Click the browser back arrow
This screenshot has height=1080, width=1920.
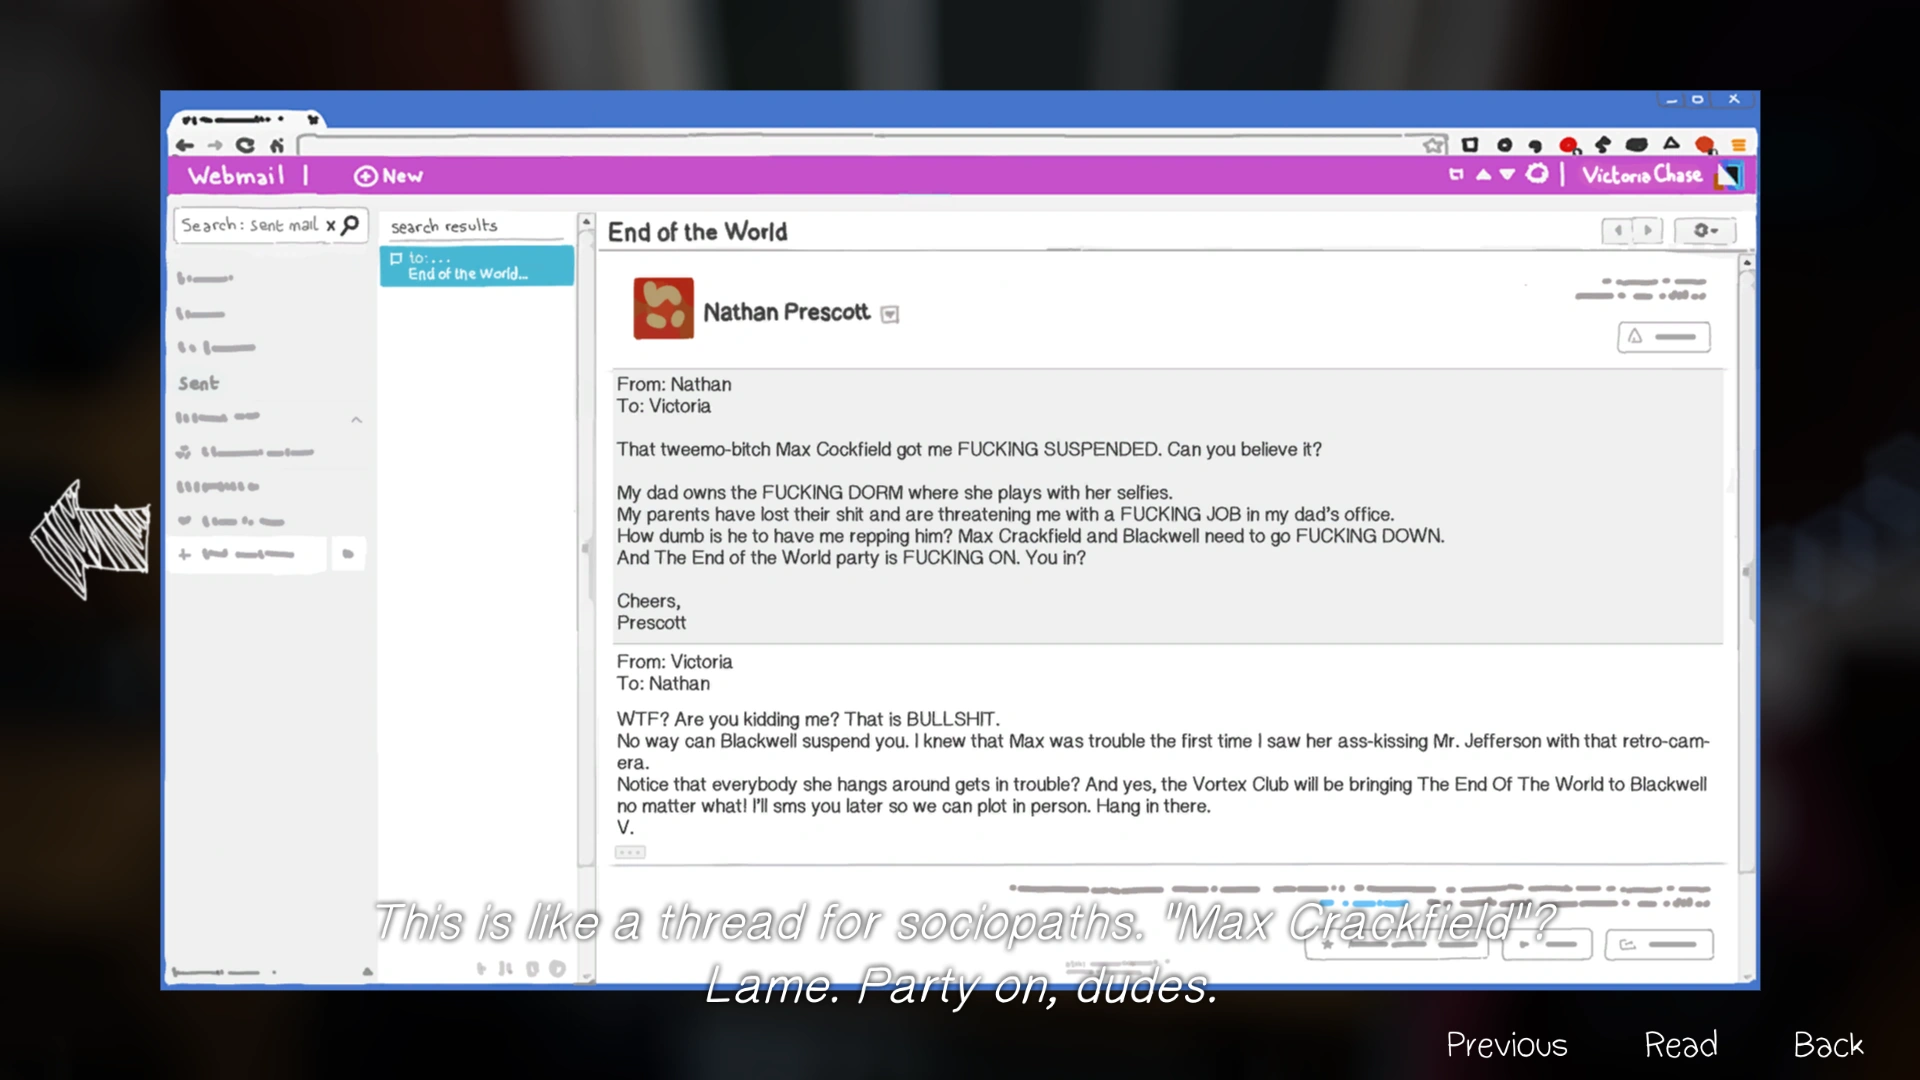pos(184,146)
